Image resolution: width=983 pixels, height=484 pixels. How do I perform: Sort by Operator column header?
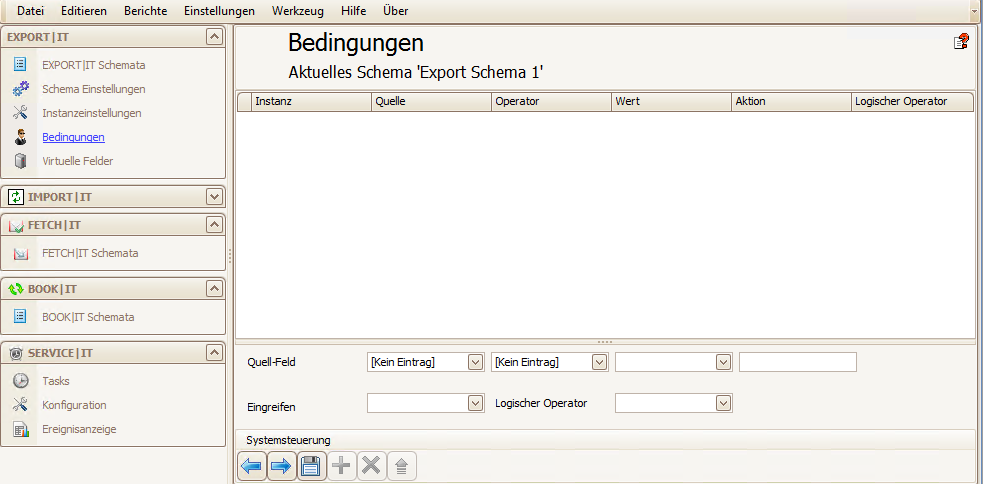click(552, 102)
